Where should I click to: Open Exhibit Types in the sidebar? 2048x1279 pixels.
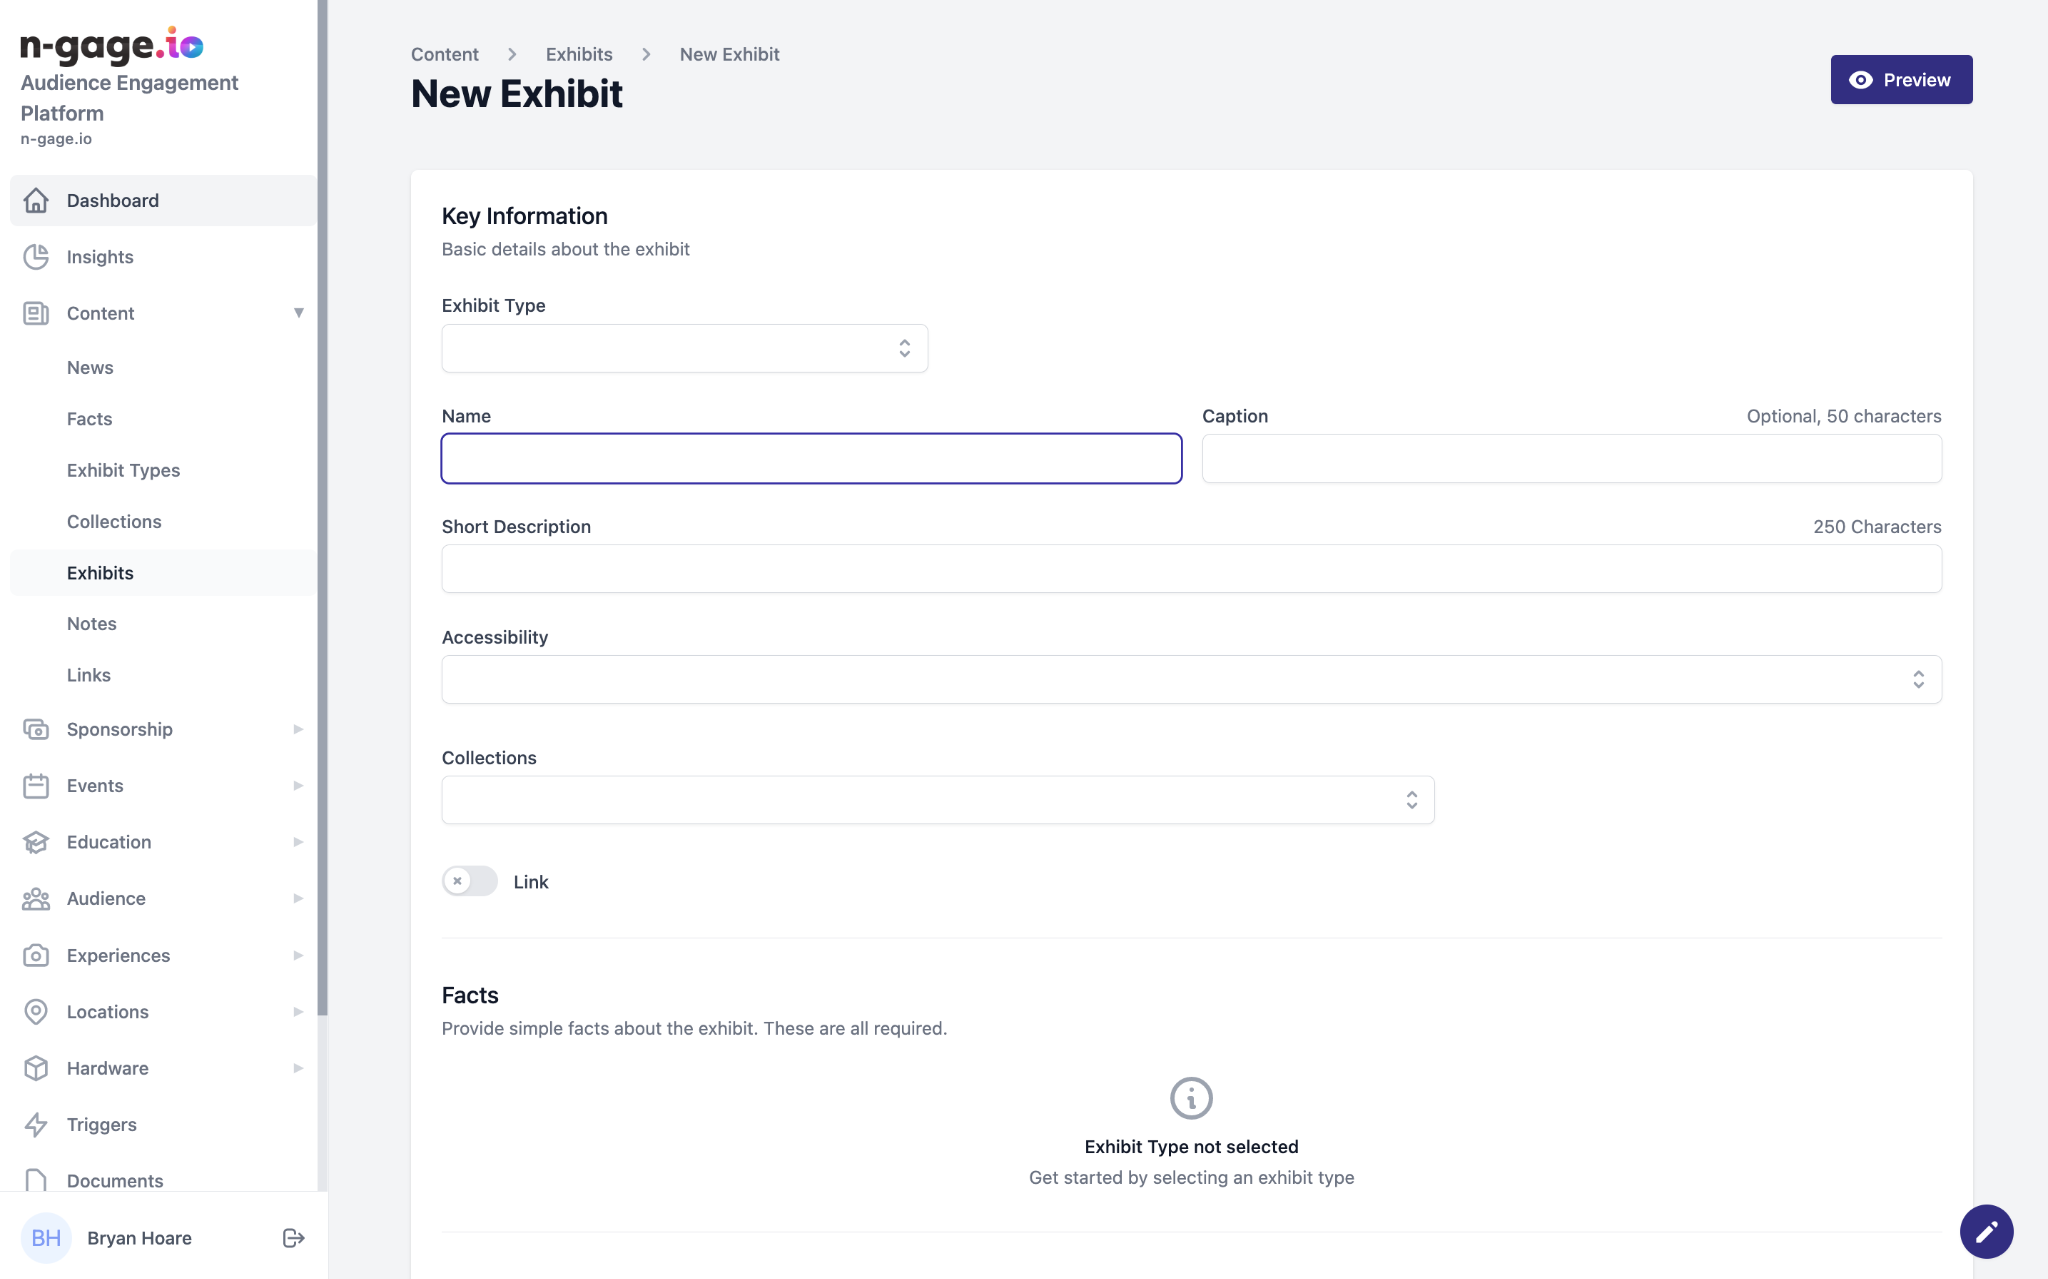coord(123,470)
